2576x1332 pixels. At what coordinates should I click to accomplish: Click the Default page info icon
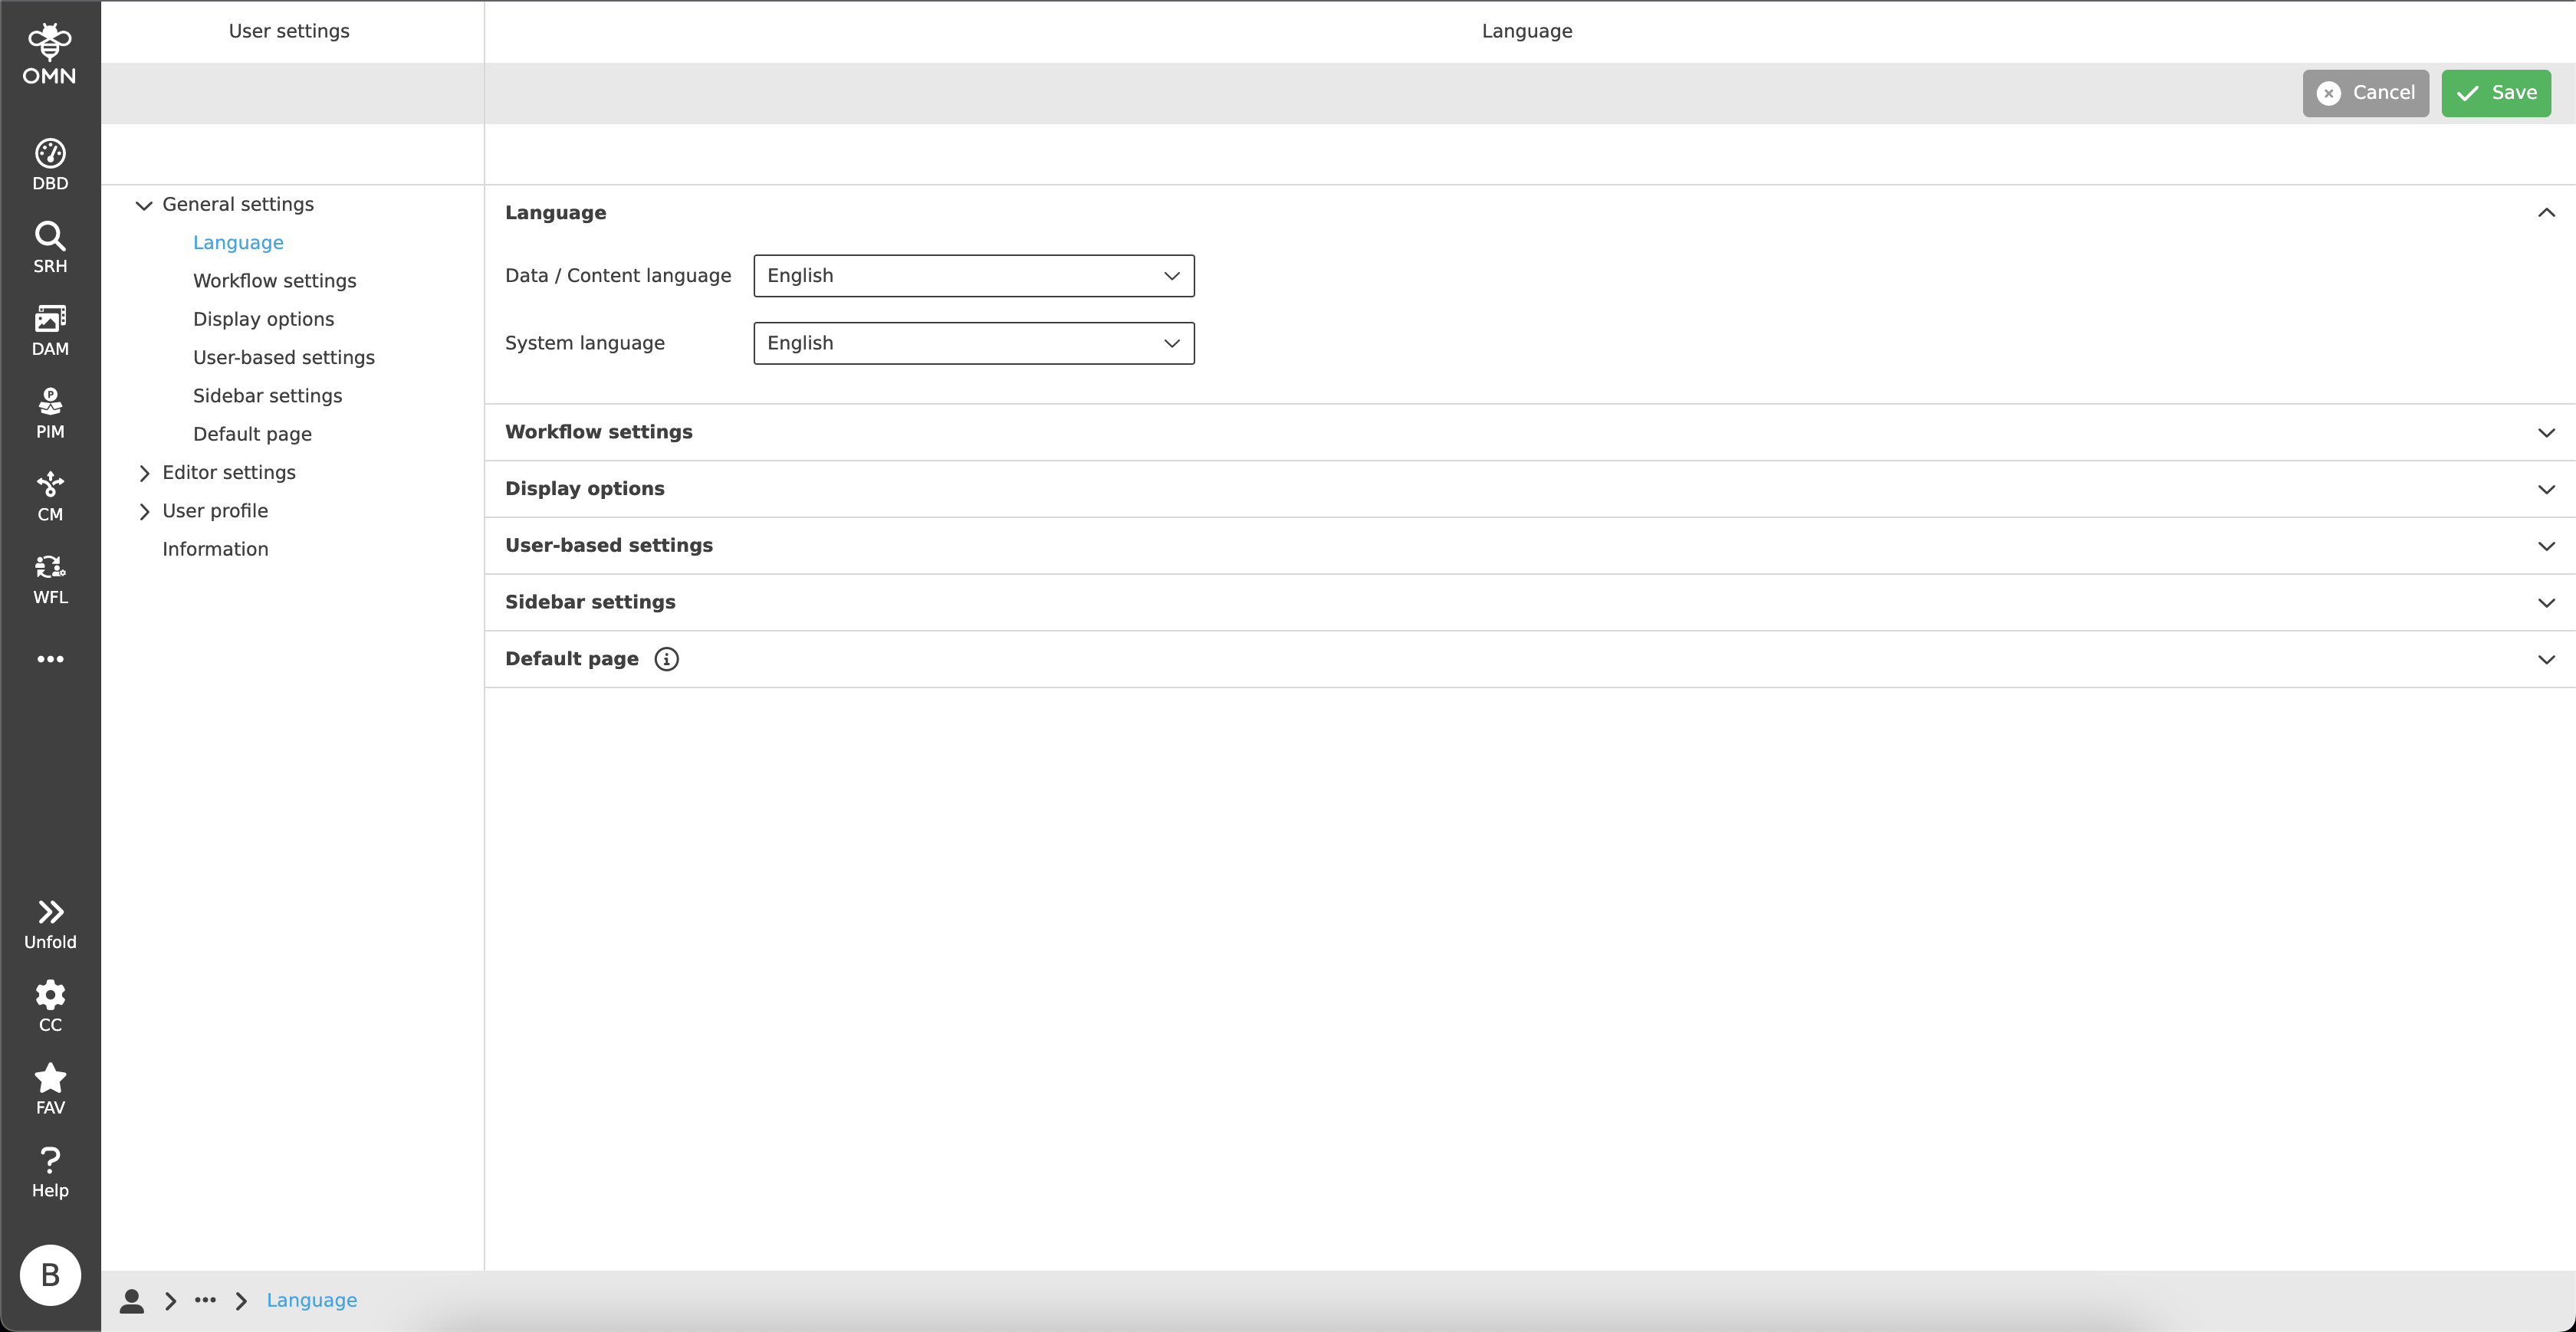pyautogui.click(x=666, y=658)
